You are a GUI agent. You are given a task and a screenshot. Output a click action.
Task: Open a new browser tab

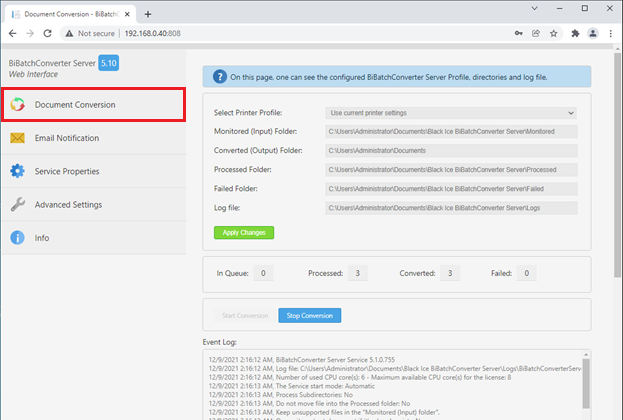tap(148, 13)
